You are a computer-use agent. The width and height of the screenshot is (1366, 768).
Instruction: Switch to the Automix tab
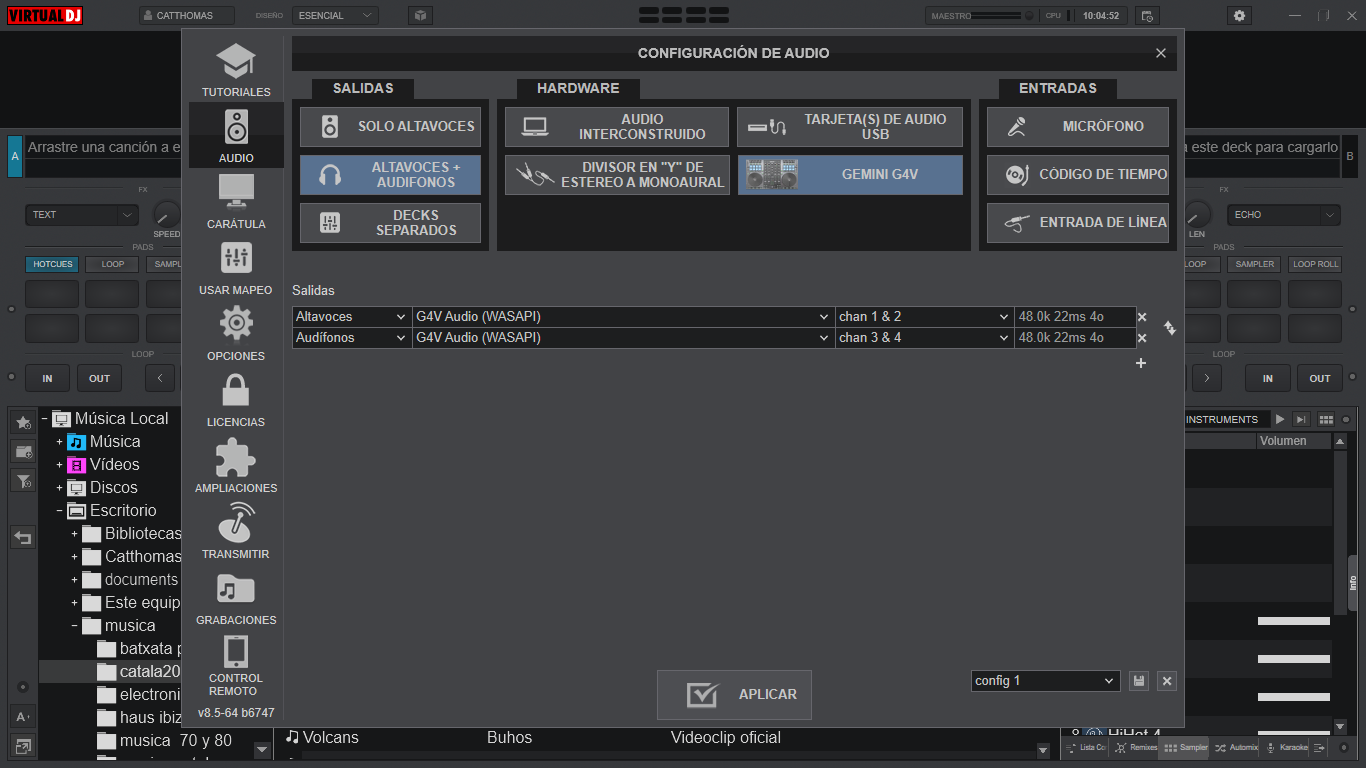(x=1236, y=747)
